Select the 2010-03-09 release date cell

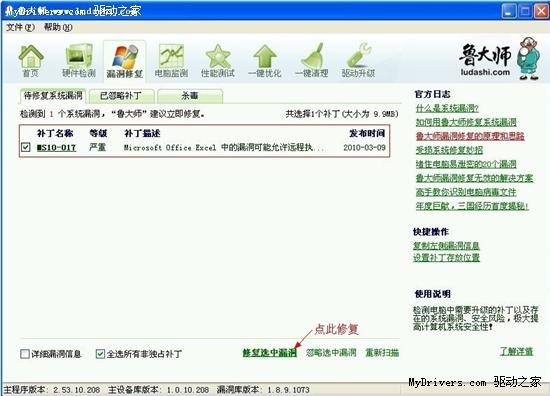click(x=364, y=147)
